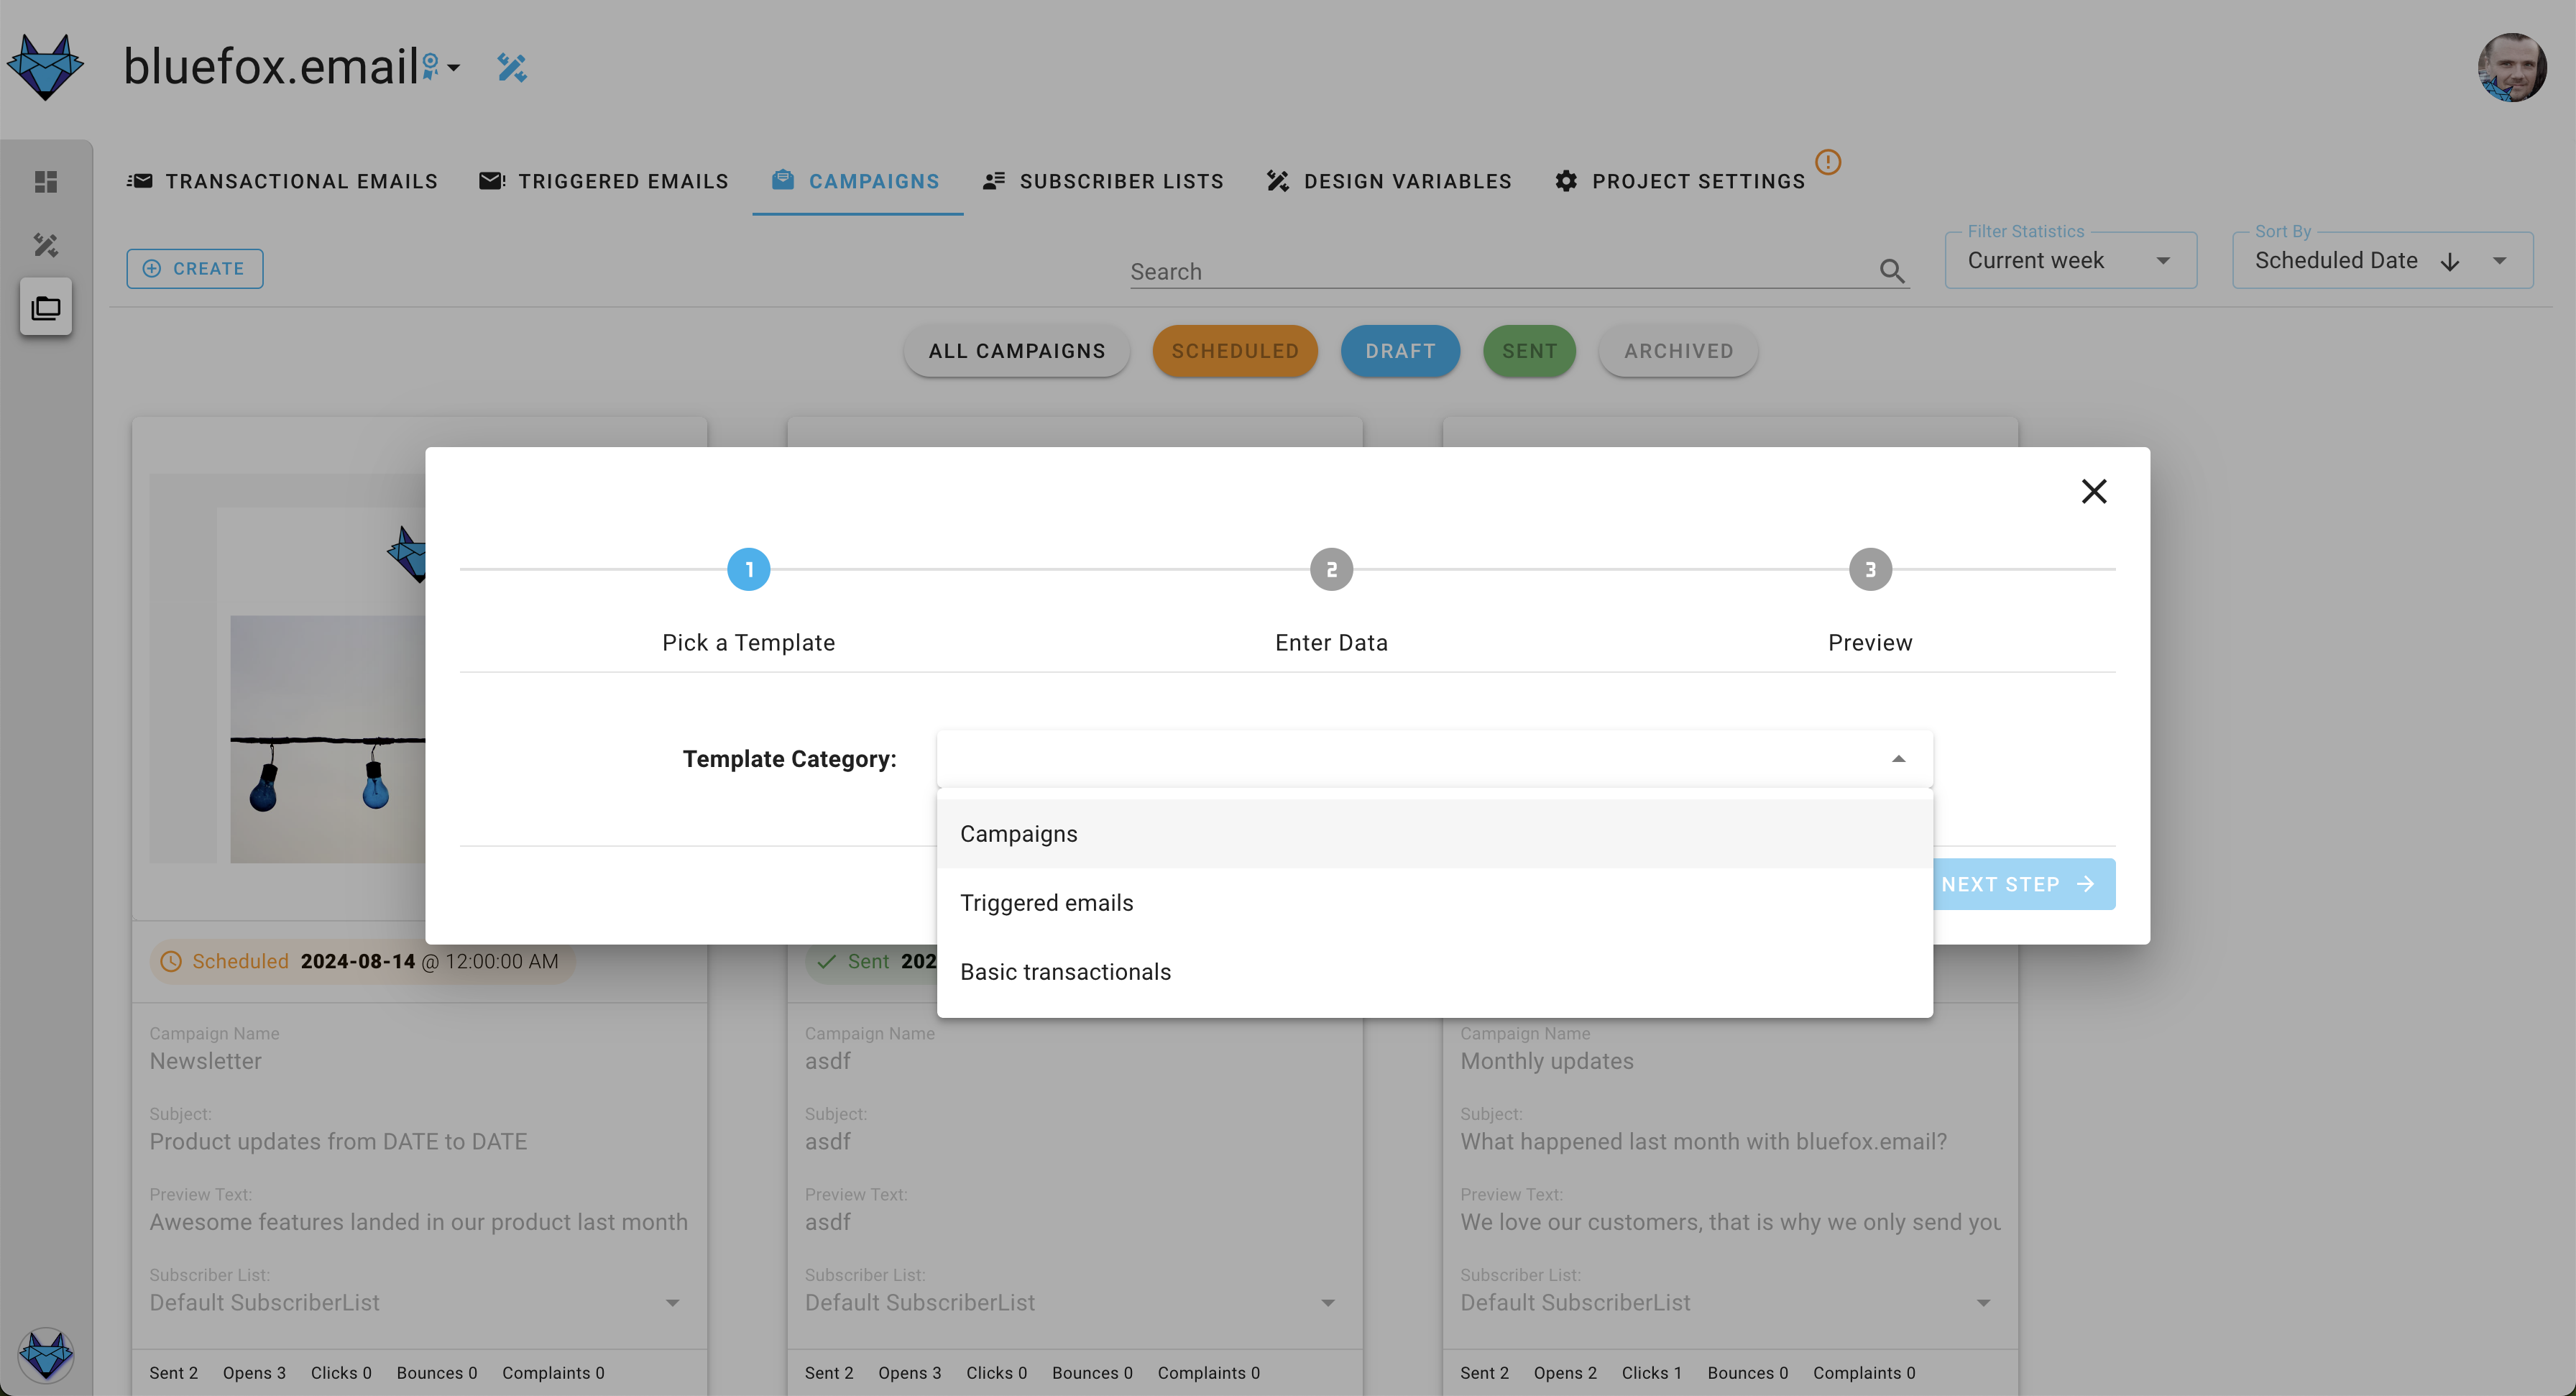This screenshot has width=2576, height=1396.
Task: Expand Monthly updates Subscriber List dropdown
Action: pos(1983,1302)
